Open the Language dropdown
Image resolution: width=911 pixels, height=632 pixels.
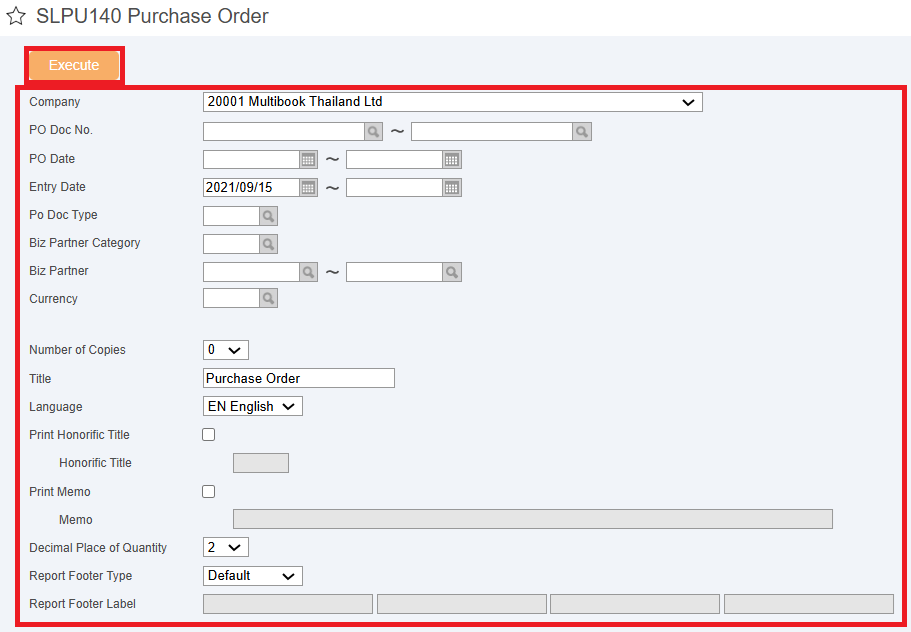[253, 406]
